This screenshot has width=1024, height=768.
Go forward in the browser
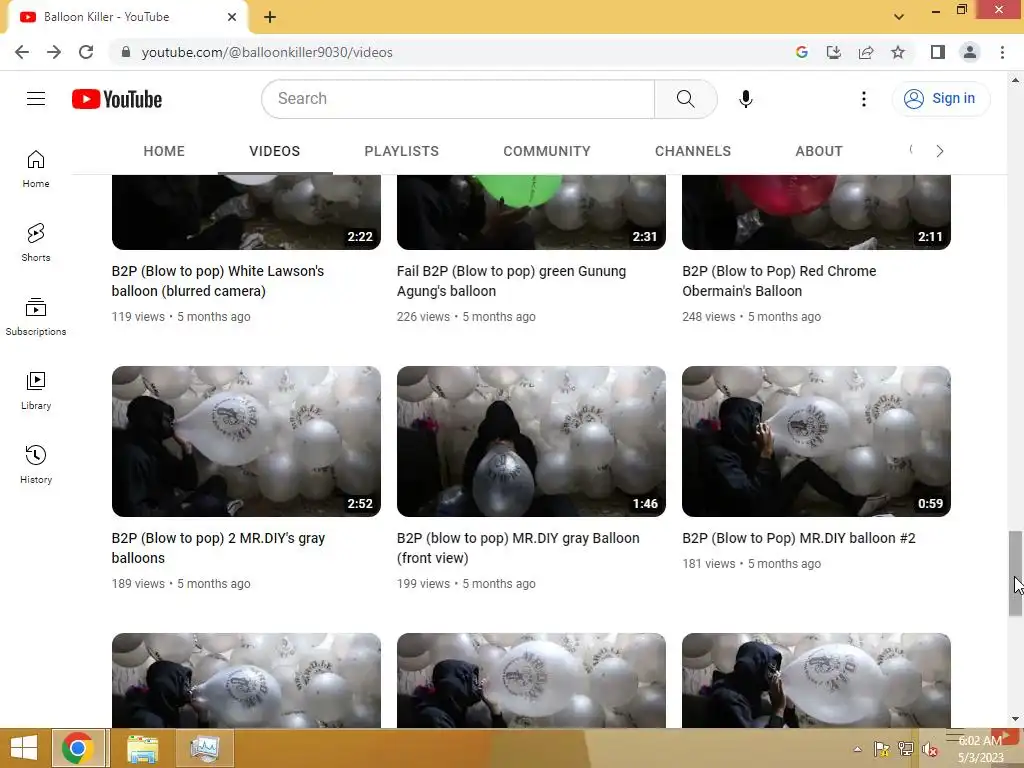pos(54,52)
